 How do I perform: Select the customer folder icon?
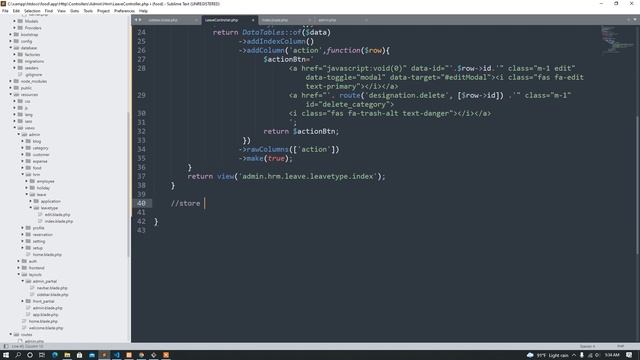(x=28, y=155)
